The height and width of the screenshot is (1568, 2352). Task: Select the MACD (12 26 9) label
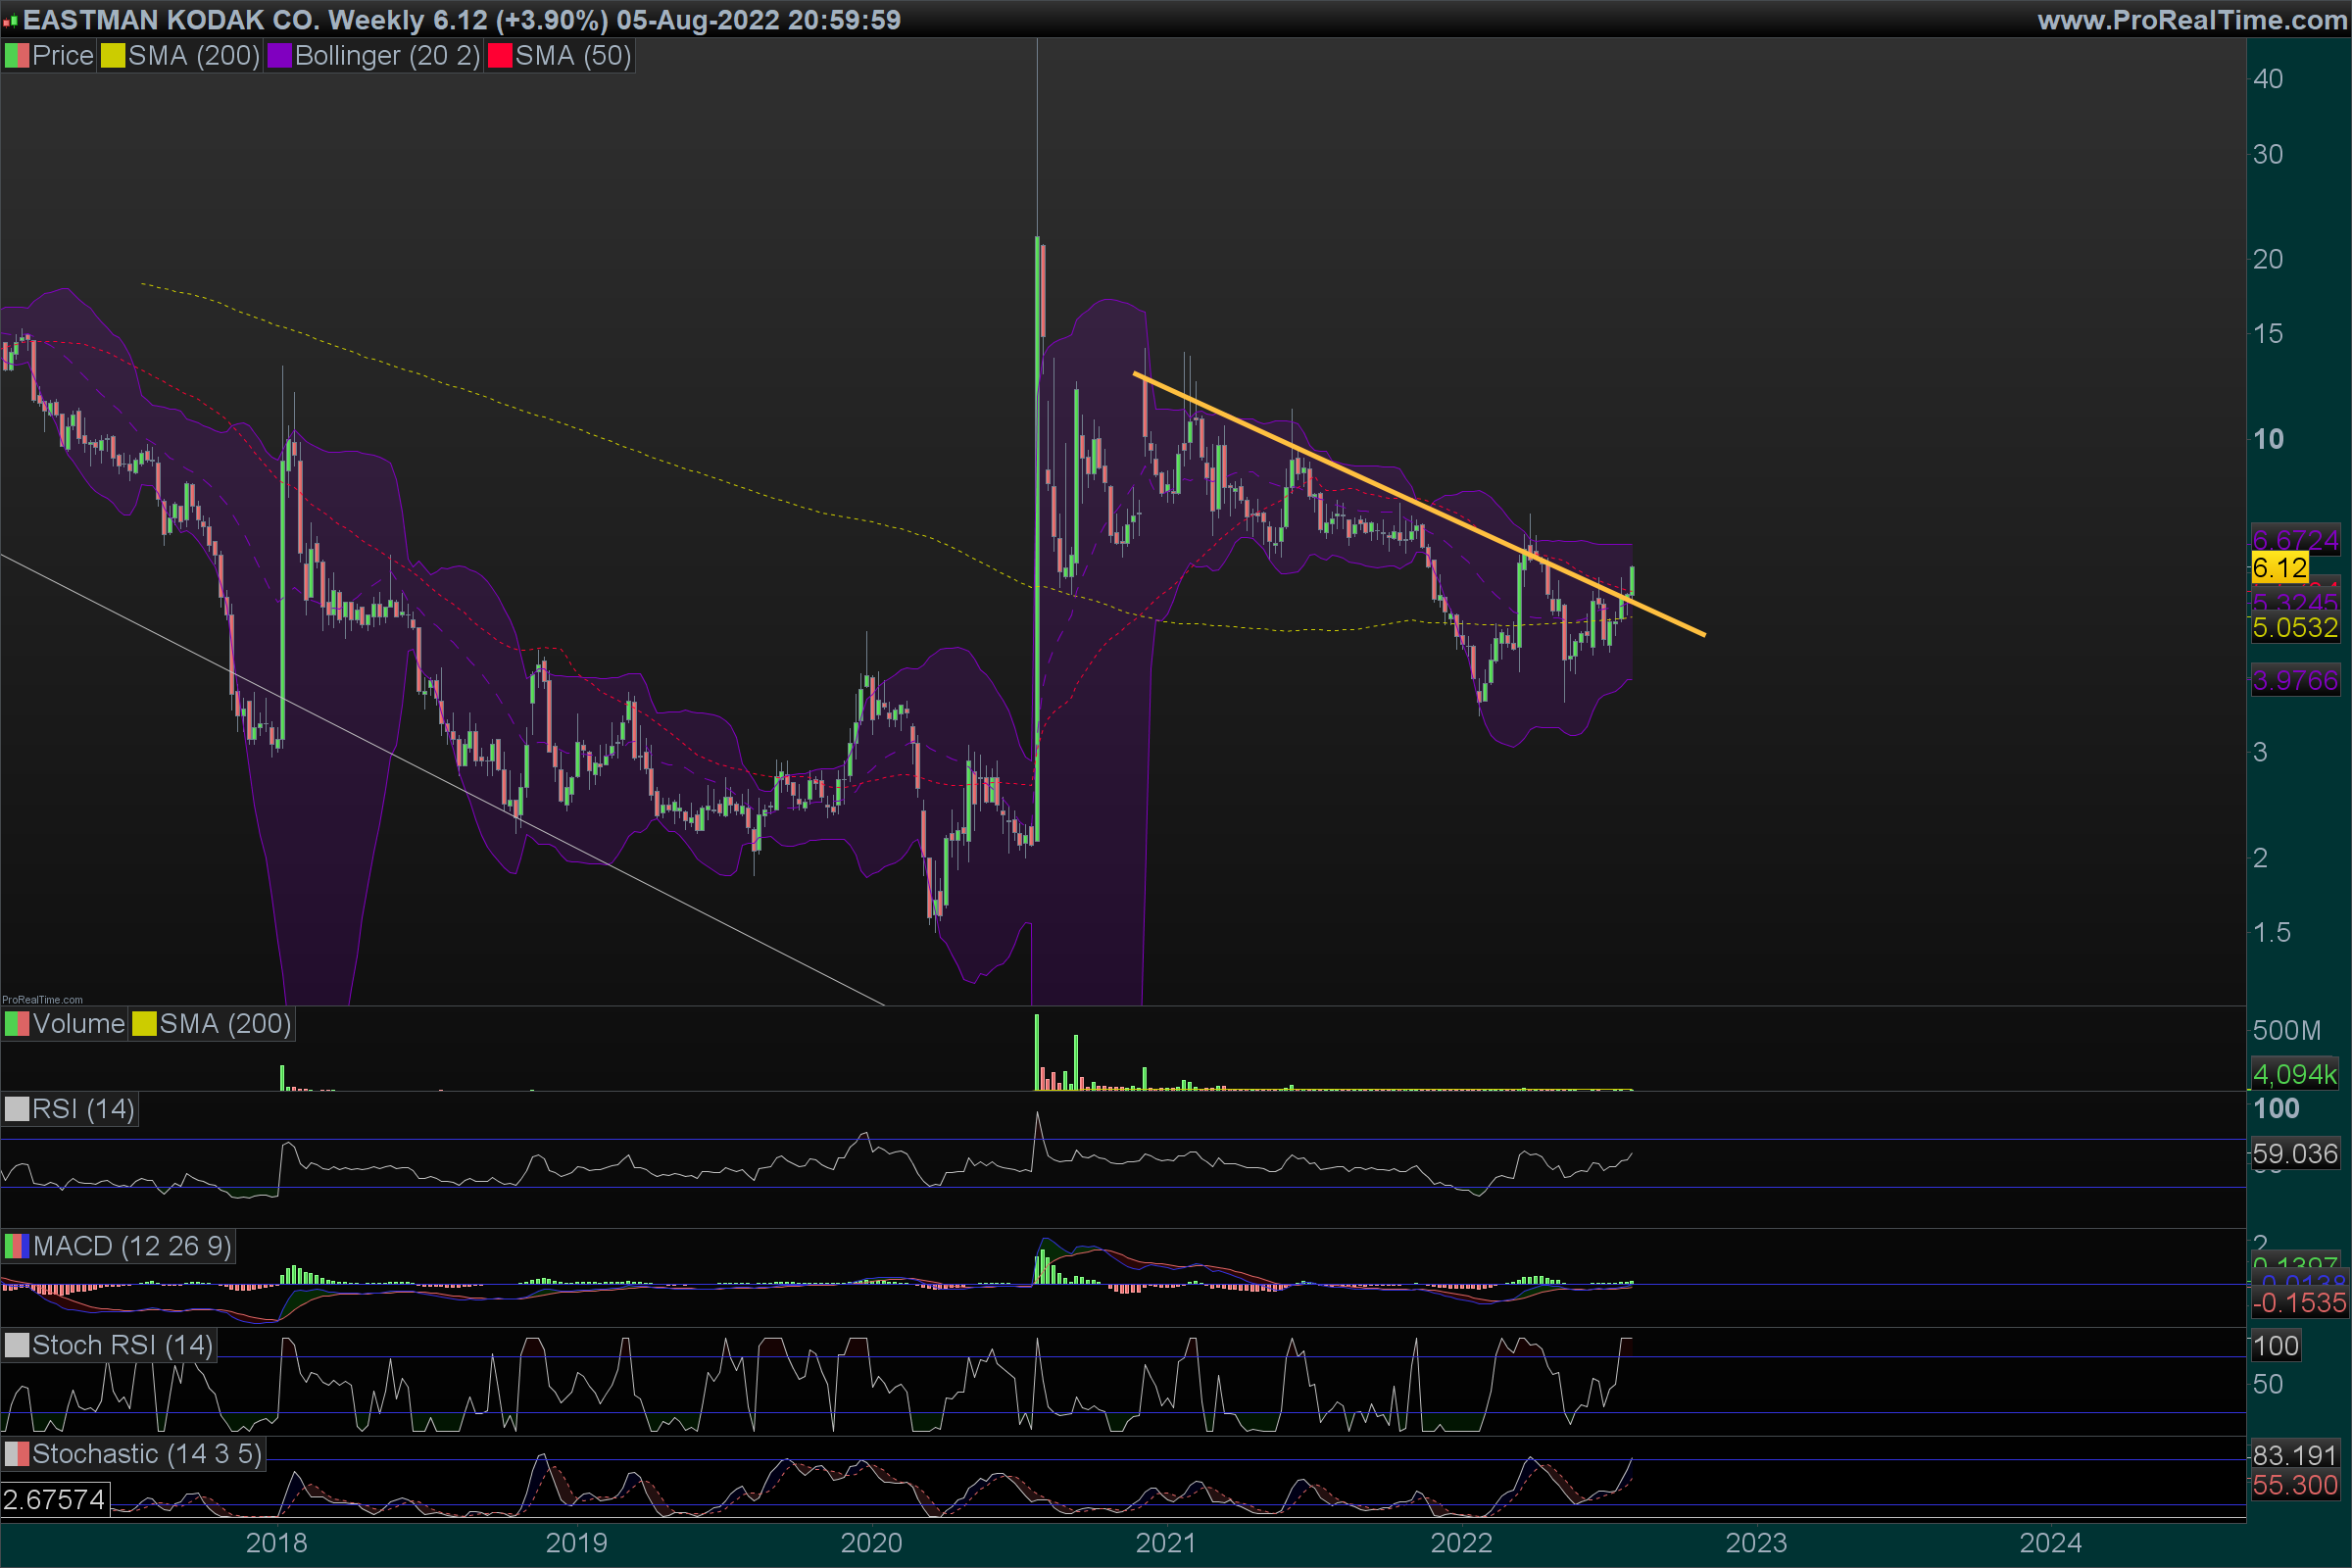coord(131,1246)
